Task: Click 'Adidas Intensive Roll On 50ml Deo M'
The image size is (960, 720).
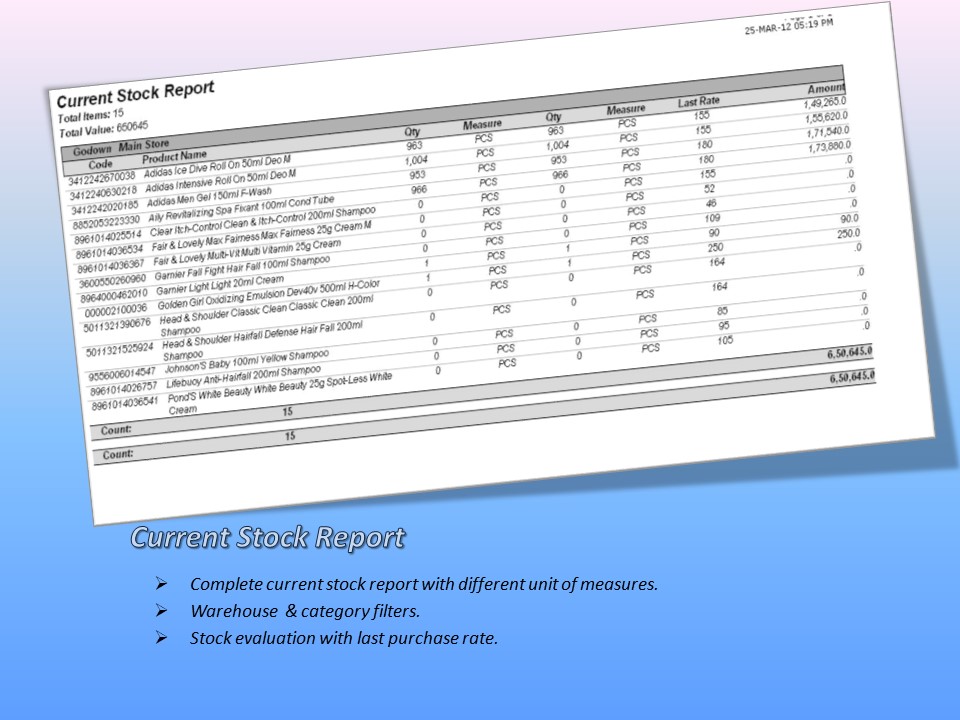Action: pos(220,181)
